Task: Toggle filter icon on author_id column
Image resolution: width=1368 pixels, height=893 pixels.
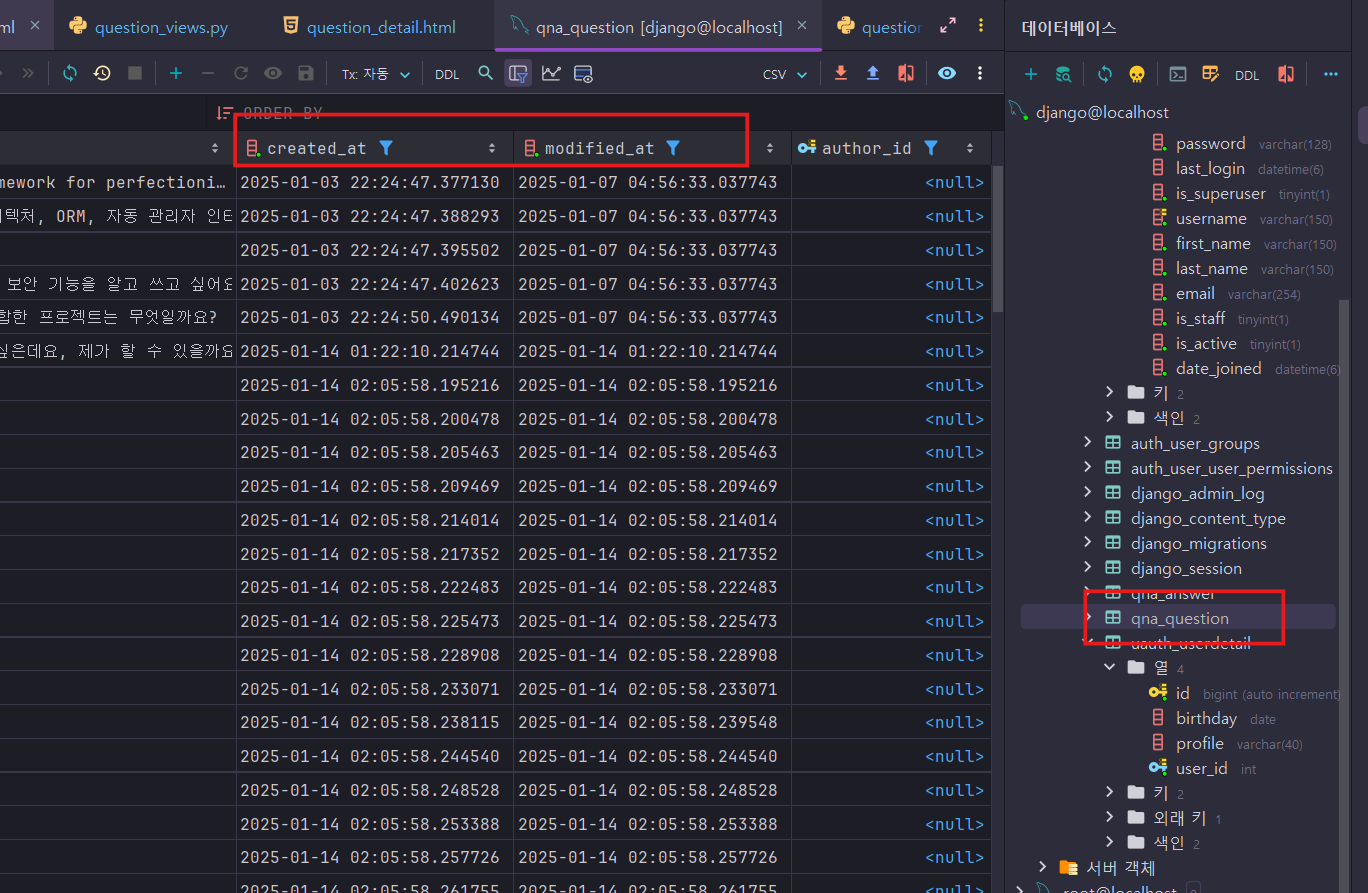Action: click(931, 148)
